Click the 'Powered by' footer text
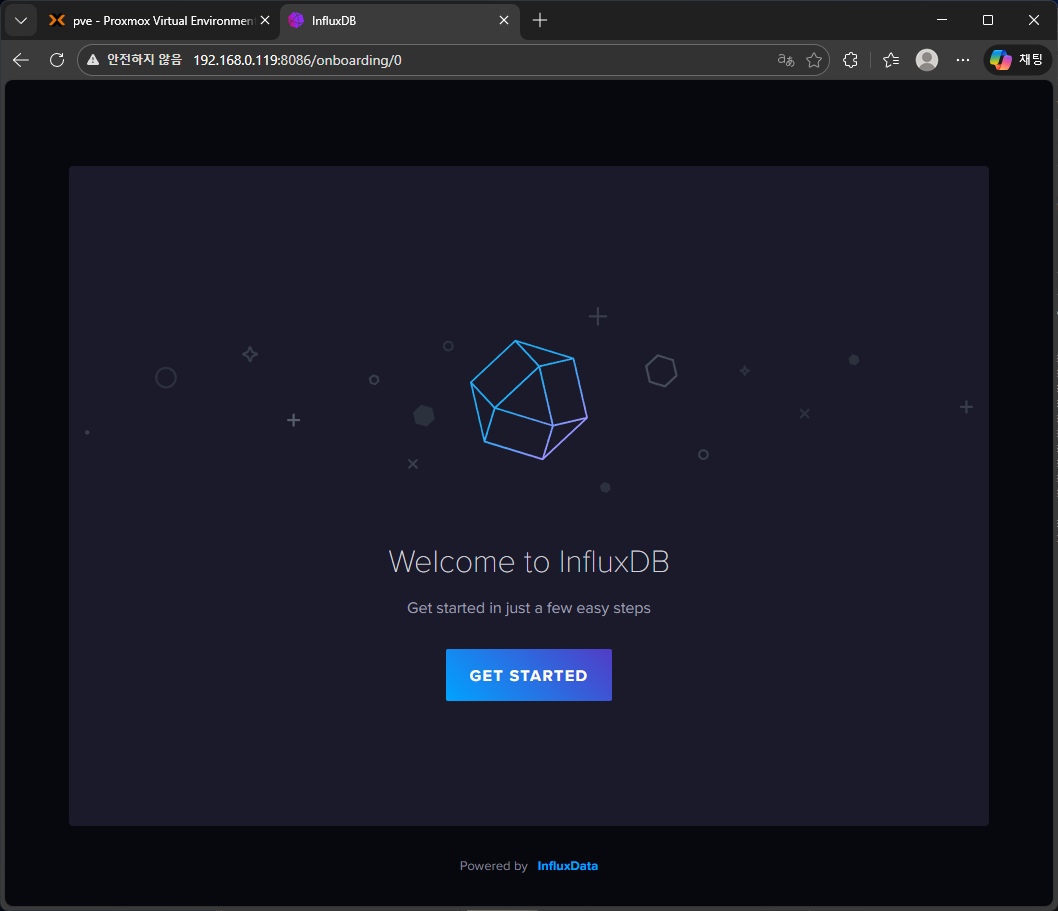Viewport: 1058px width, 911px height. [x=493, y=866]
